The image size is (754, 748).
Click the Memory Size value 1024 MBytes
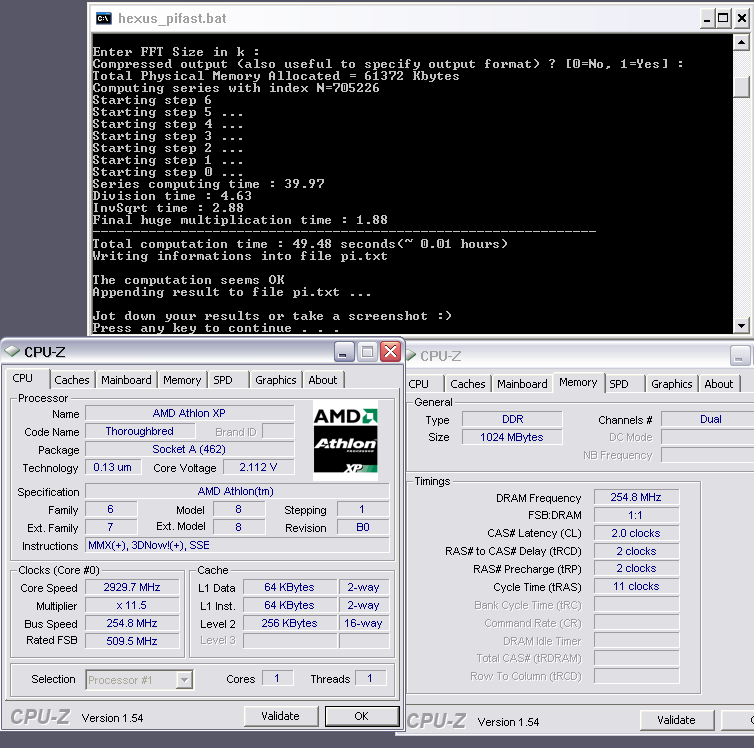512,437
